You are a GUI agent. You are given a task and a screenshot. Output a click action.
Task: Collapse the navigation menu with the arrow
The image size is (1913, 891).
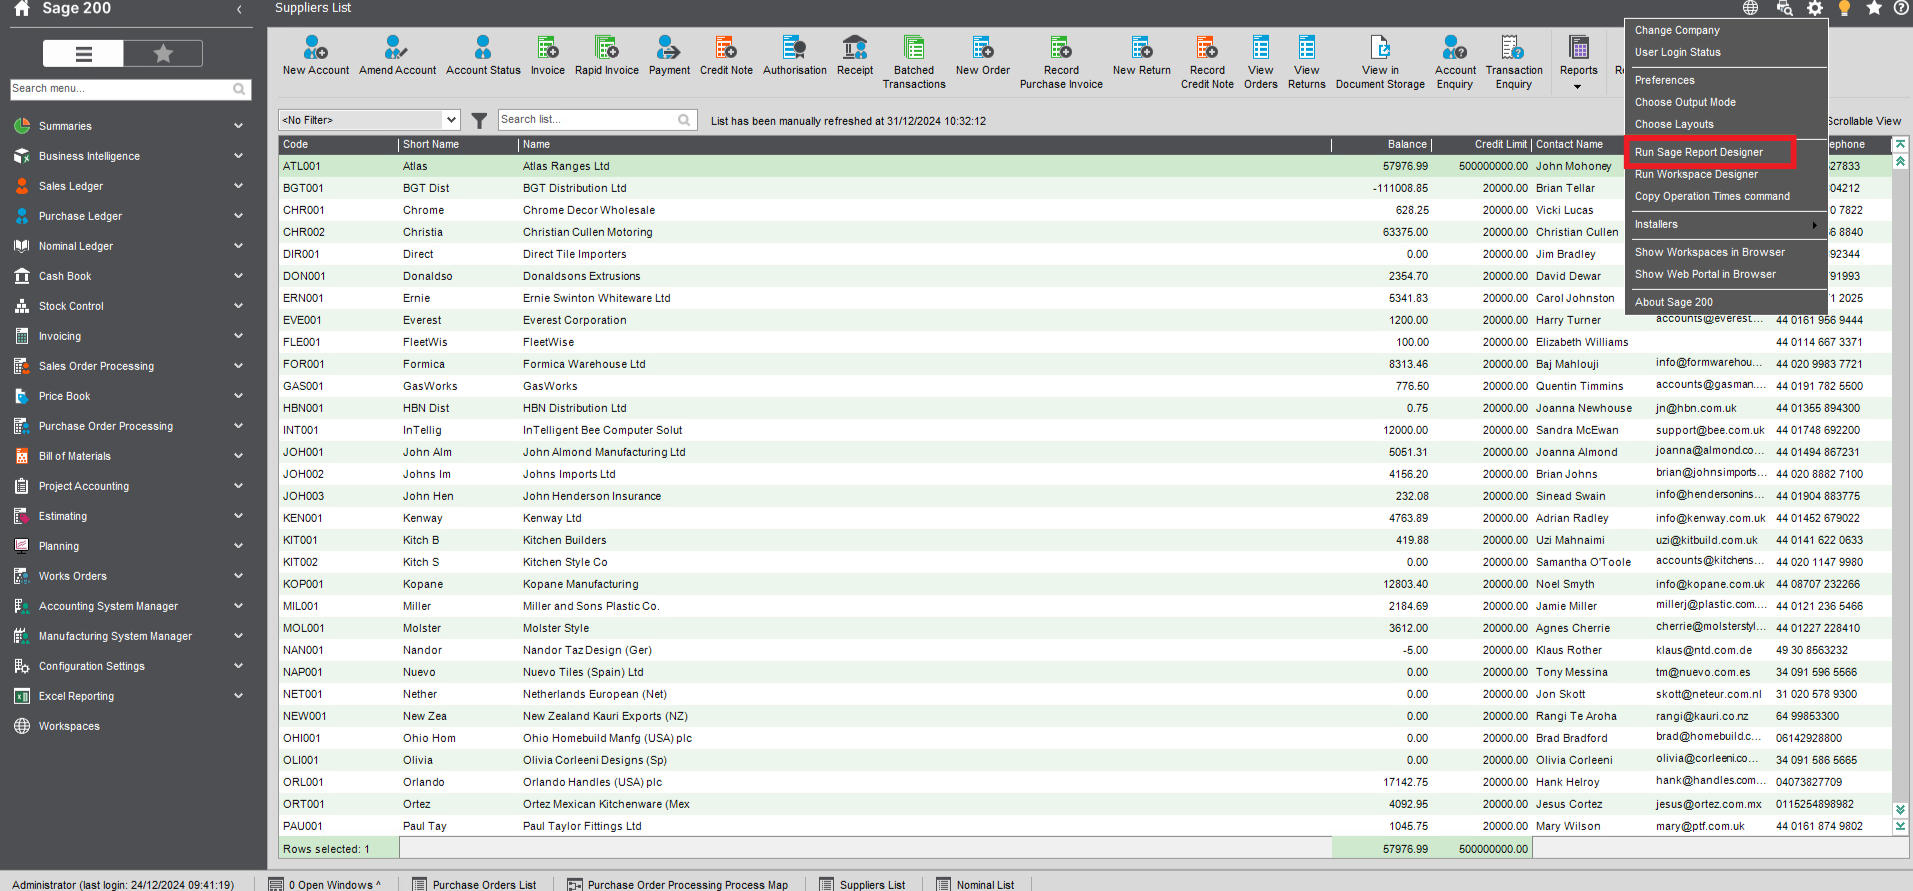(x=239, y=9)
